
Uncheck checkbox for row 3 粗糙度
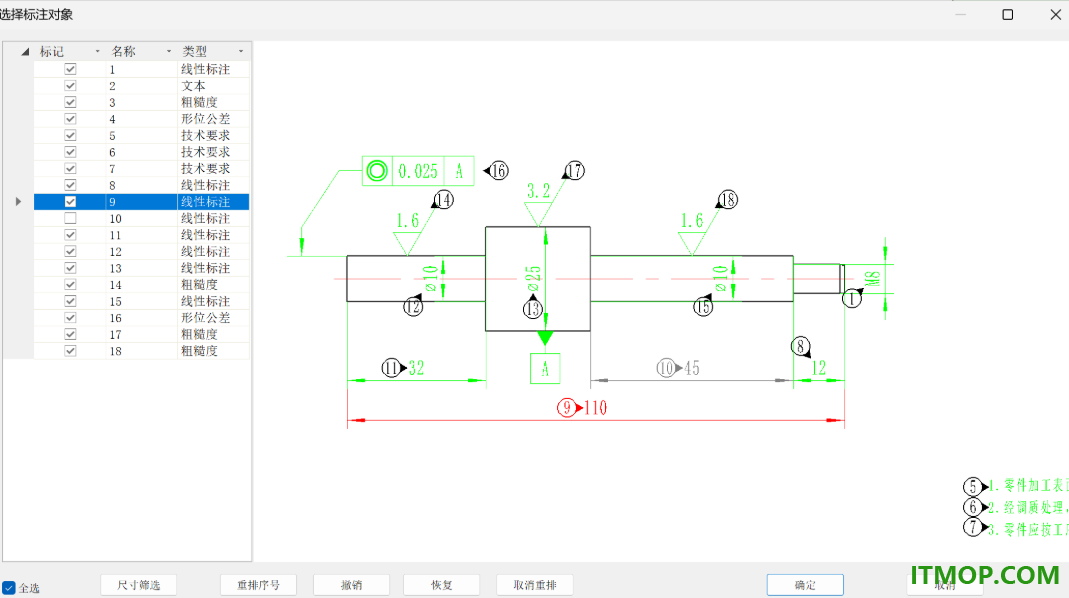(x=70, y=102)
